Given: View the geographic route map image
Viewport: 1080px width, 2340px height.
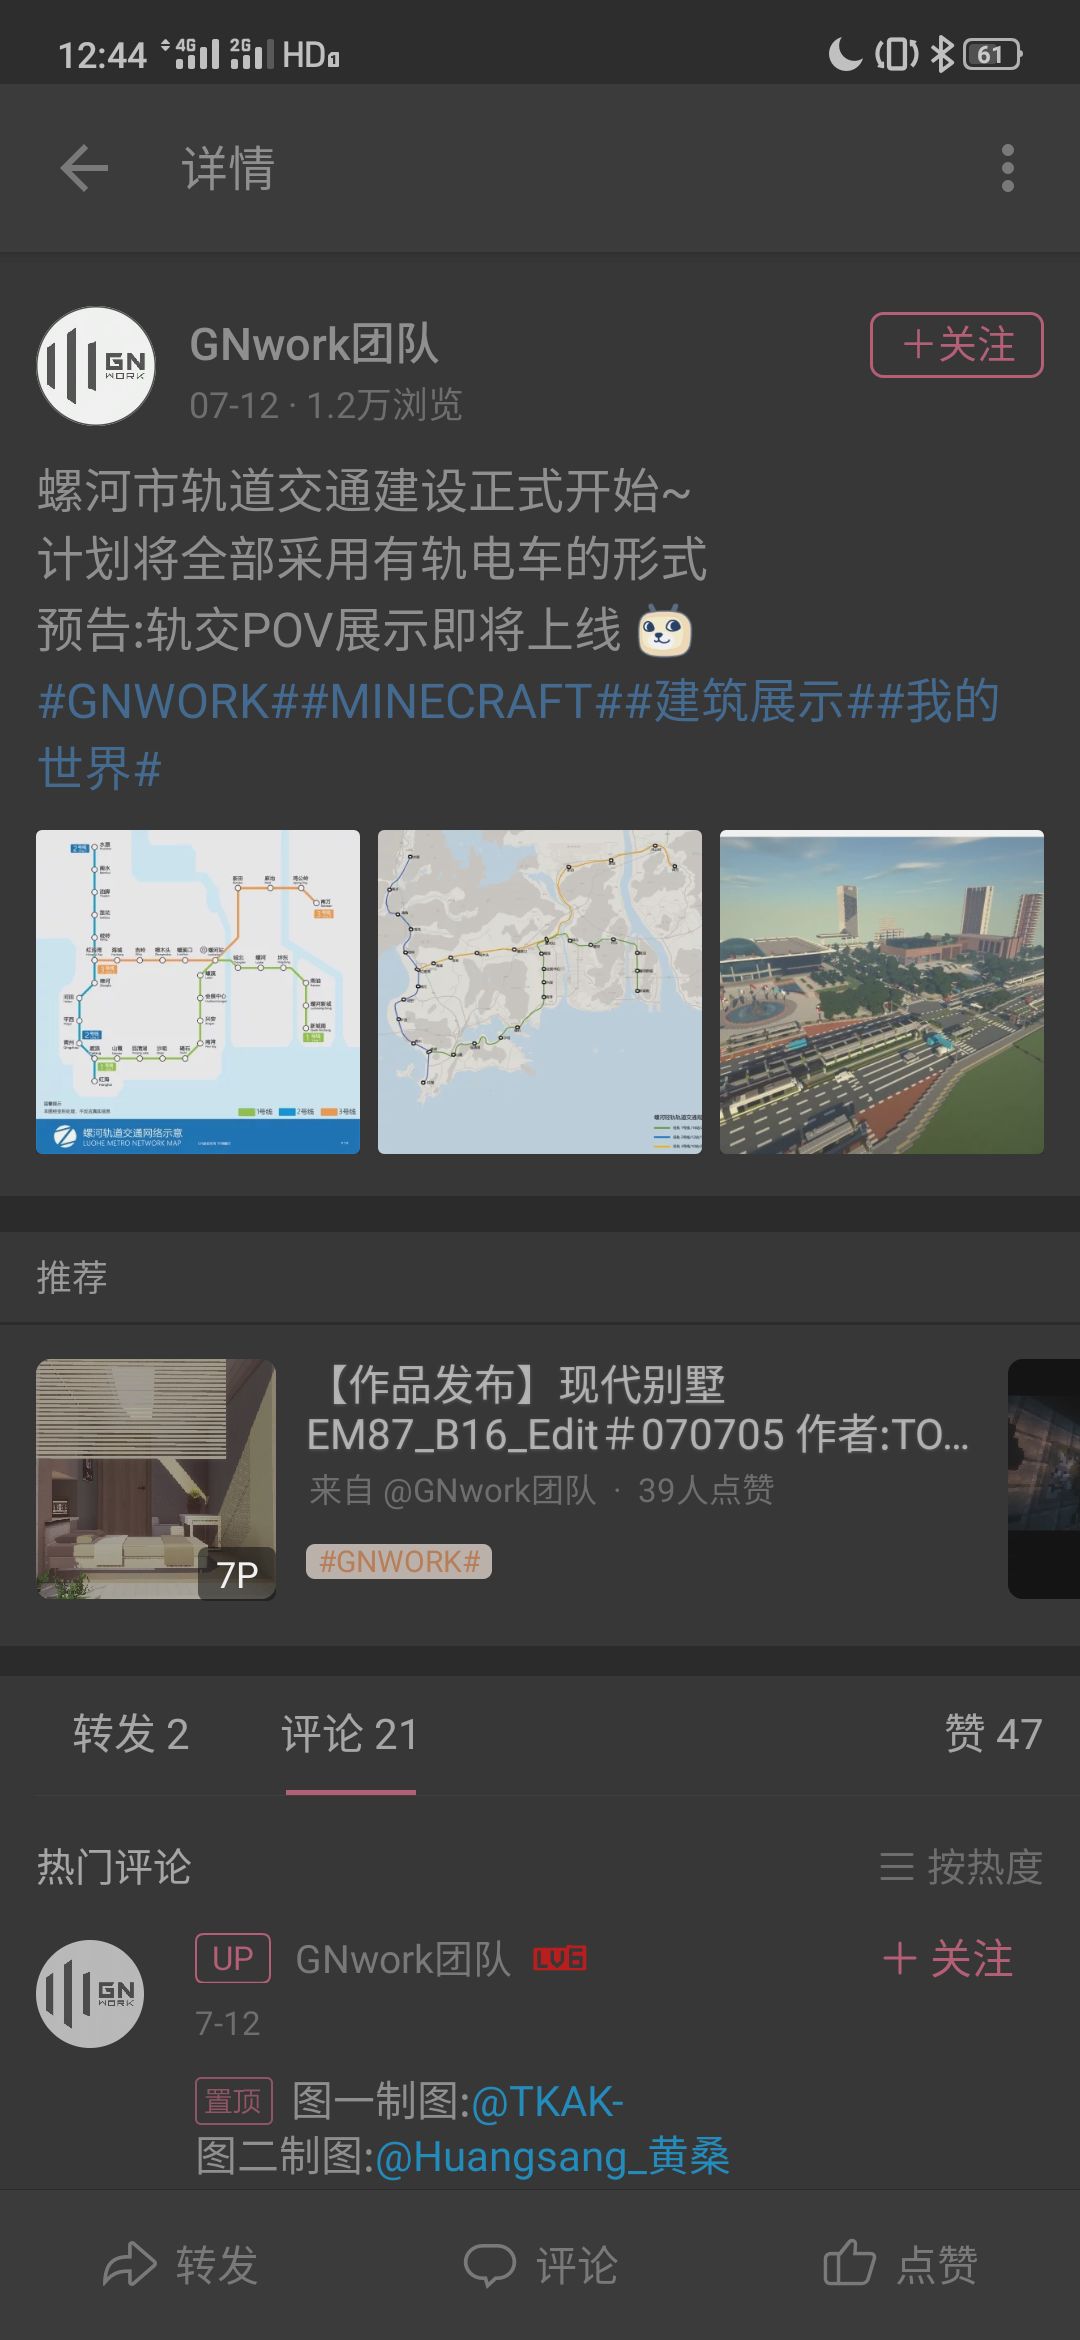Looking at the screenshot, I should click(540, 992).
